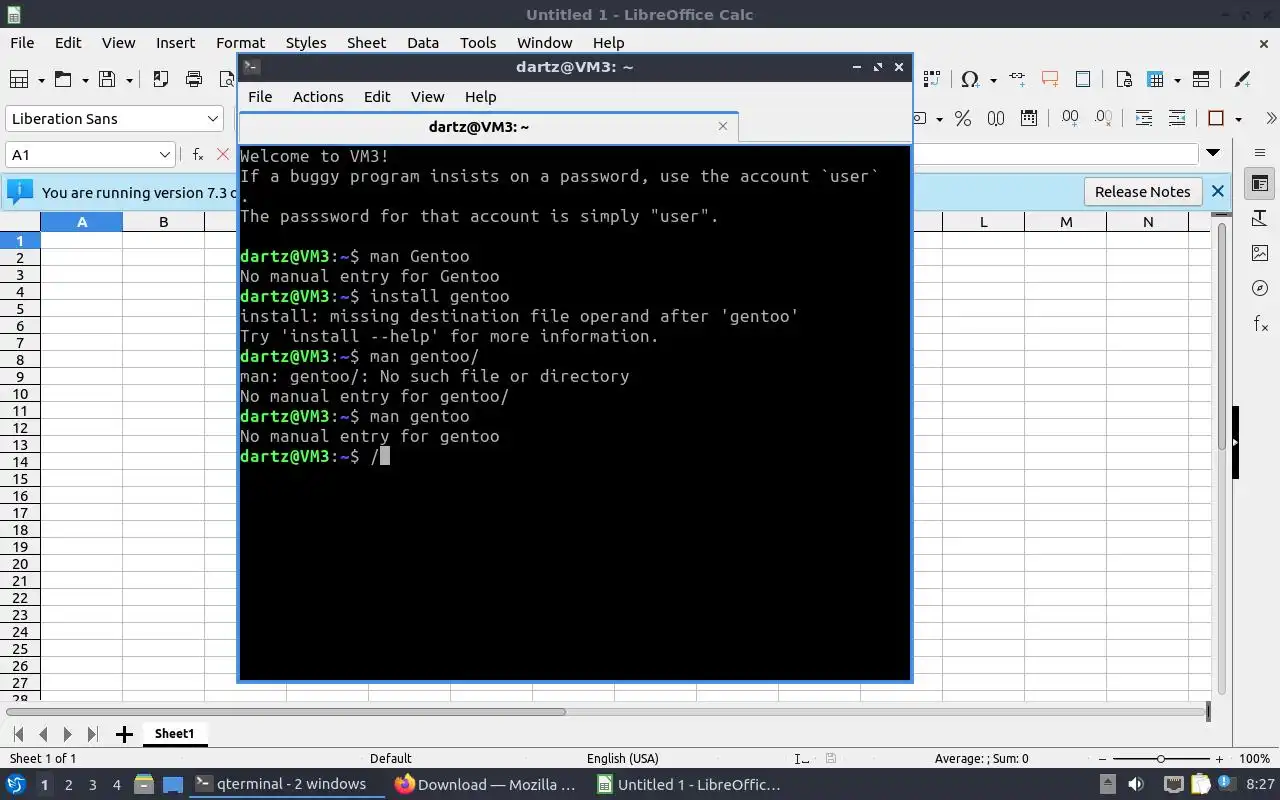
Task: Open sidebar Navigator deck
Action: [x=1260, y=288]
